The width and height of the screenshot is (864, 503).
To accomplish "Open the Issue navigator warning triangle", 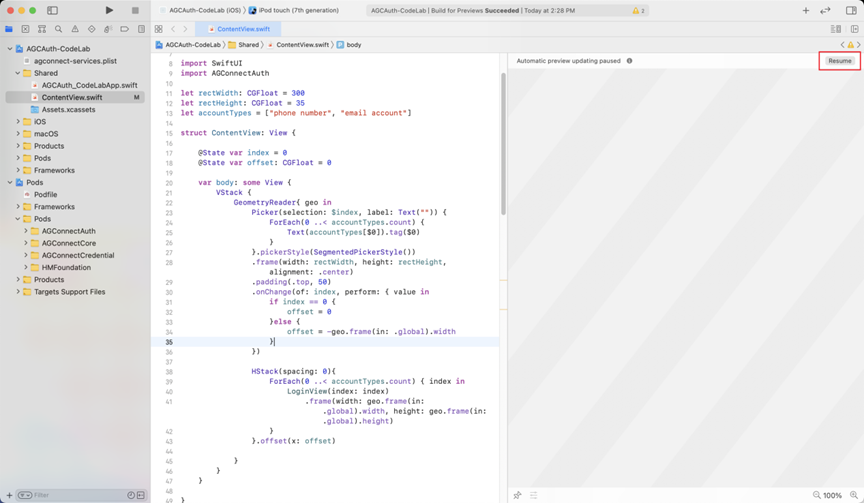I will pos(75,29).
